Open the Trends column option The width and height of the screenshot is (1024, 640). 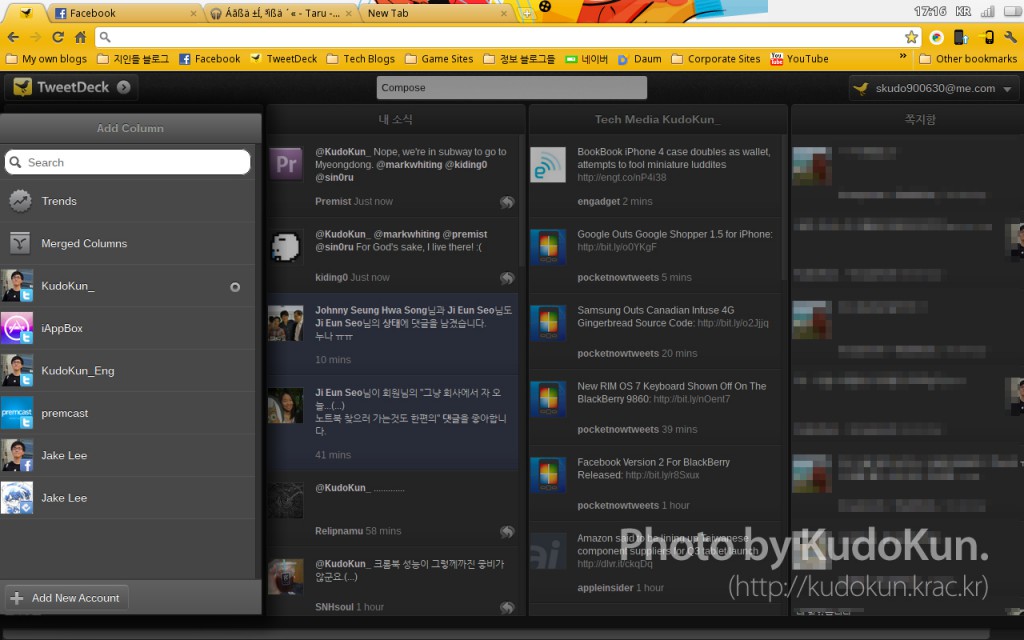click(127, 201)
